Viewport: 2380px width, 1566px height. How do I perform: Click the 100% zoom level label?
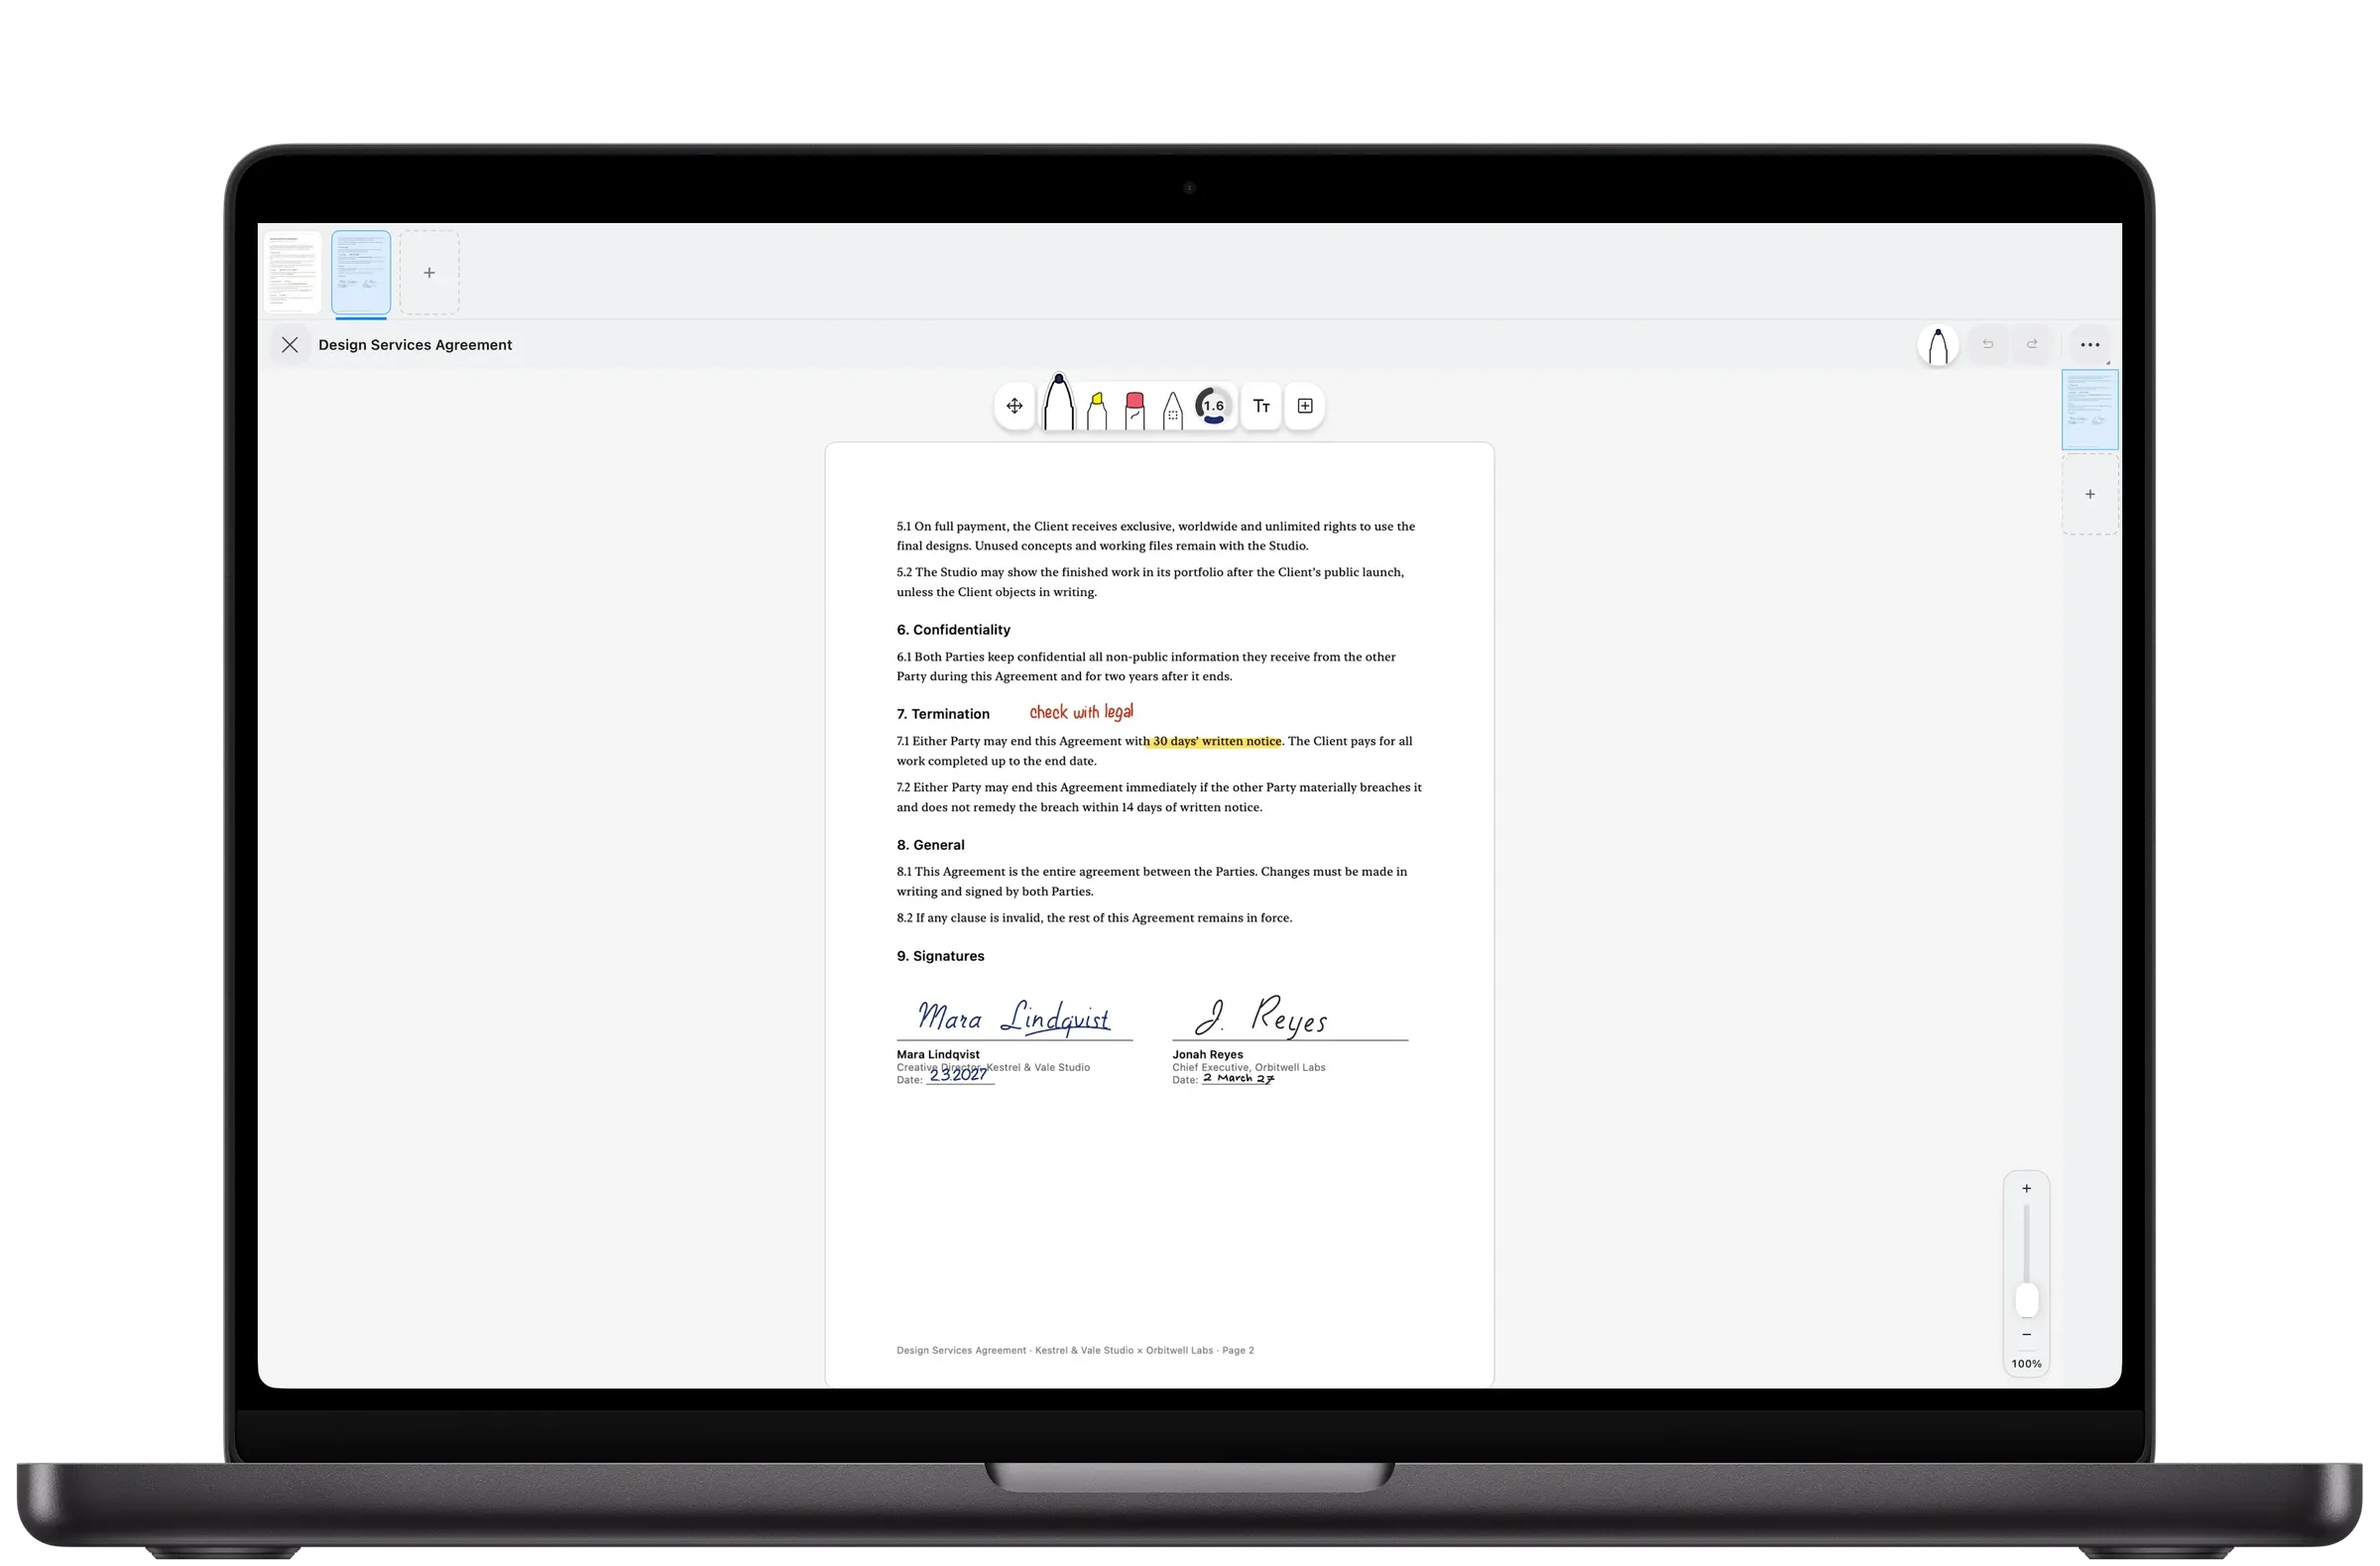pyautogui.click(x=2027, y=1364)
